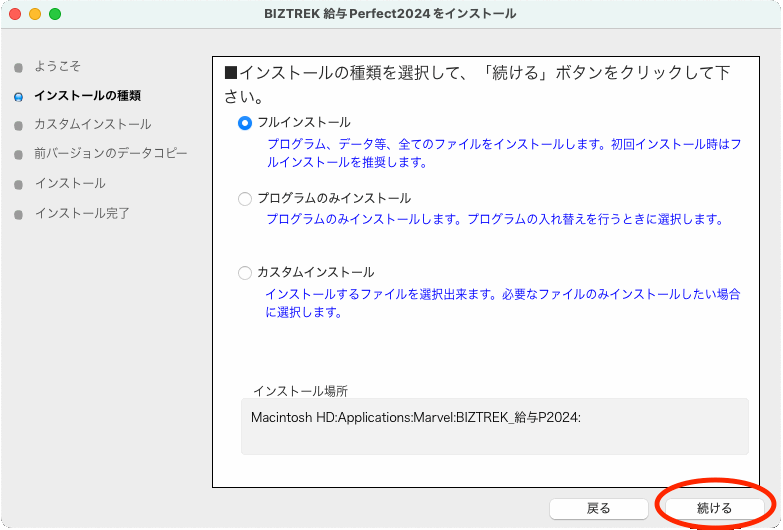The height and width of the screenshot is (530, 783).
Task: Click the full install description text
Action: click(503, 153)
